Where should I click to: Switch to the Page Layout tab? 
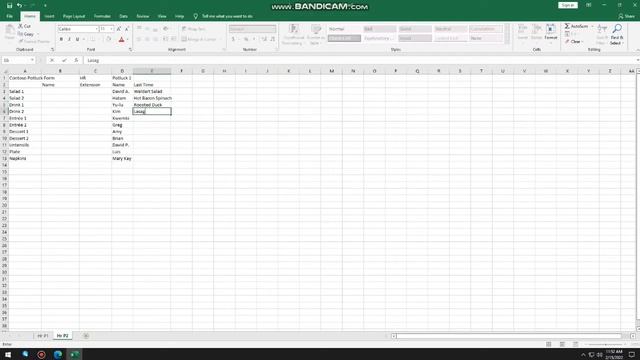pyautogui.click(x=74, y=16)
